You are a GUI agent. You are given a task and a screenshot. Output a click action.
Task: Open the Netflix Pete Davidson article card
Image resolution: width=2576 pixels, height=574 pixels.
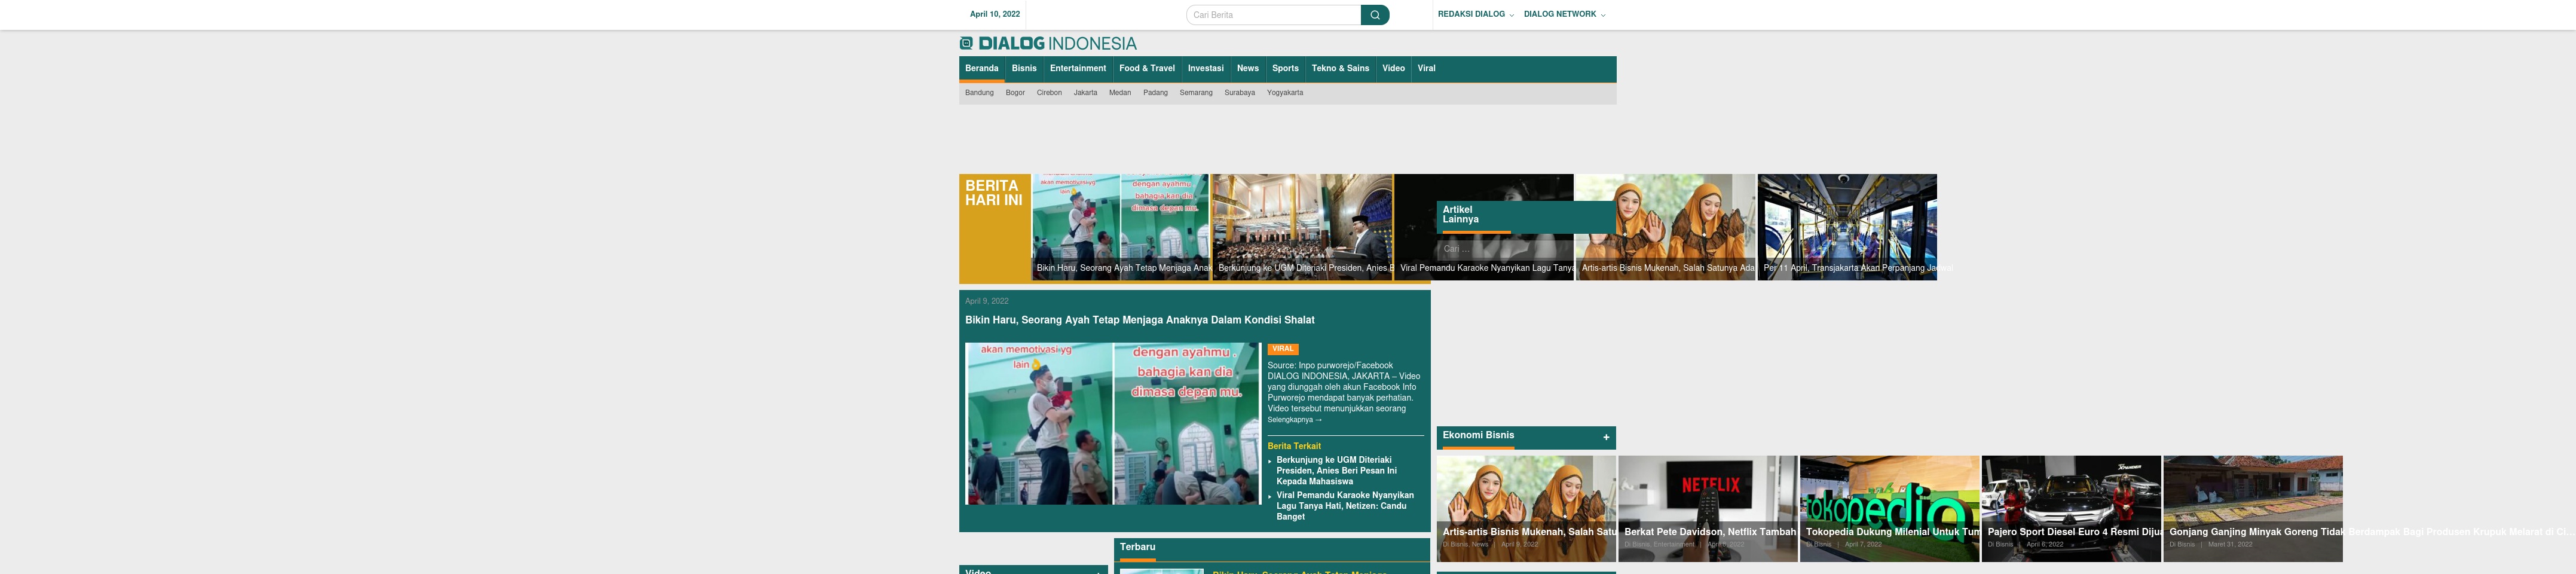(x=1707, y=509)
